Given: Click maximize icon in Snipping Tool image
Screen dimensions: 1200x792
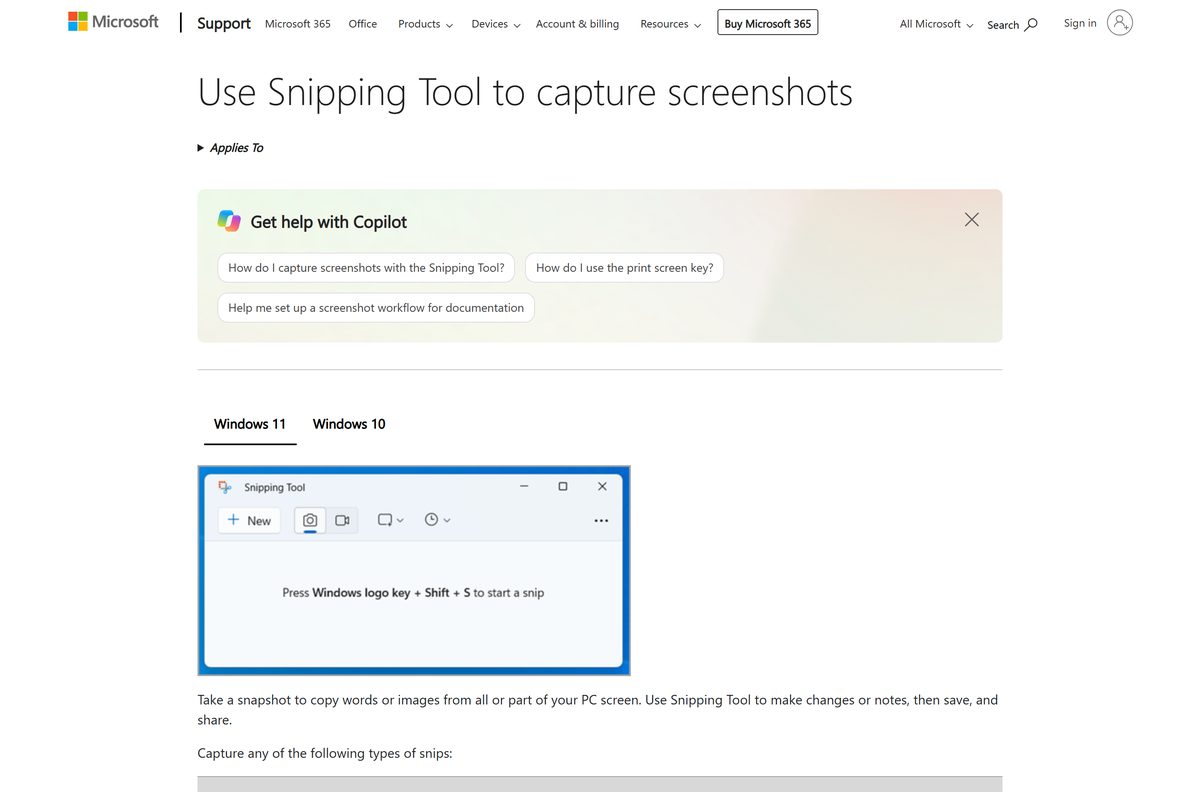Looking at the screenshot, I should tap(563, 486).
